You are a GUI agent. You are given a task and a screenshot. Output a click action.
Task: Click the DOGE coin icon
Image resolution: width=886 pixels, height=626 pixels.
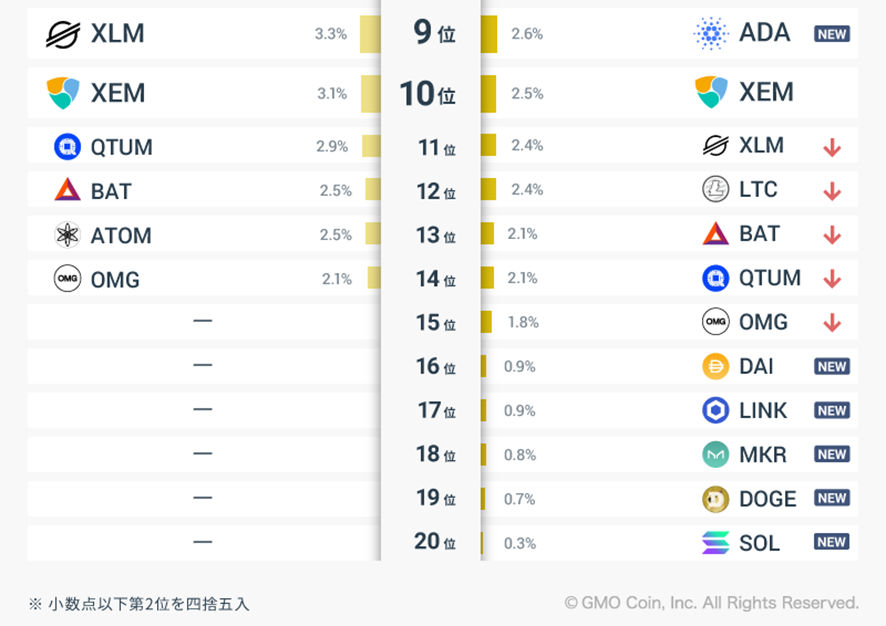(715, 498)
